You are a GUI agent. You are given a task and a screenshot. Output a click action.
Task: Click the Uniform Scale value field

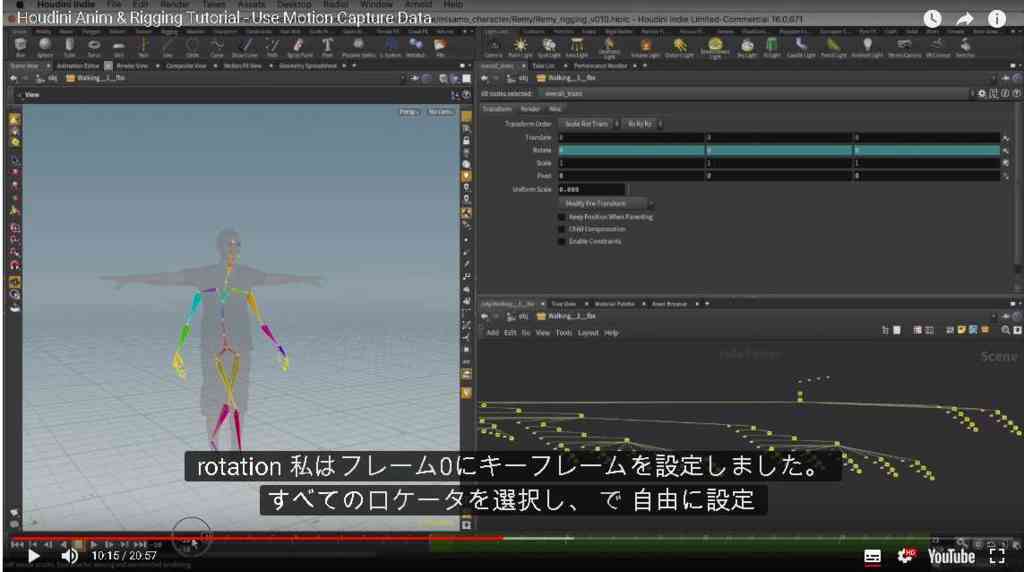(592, 189)
